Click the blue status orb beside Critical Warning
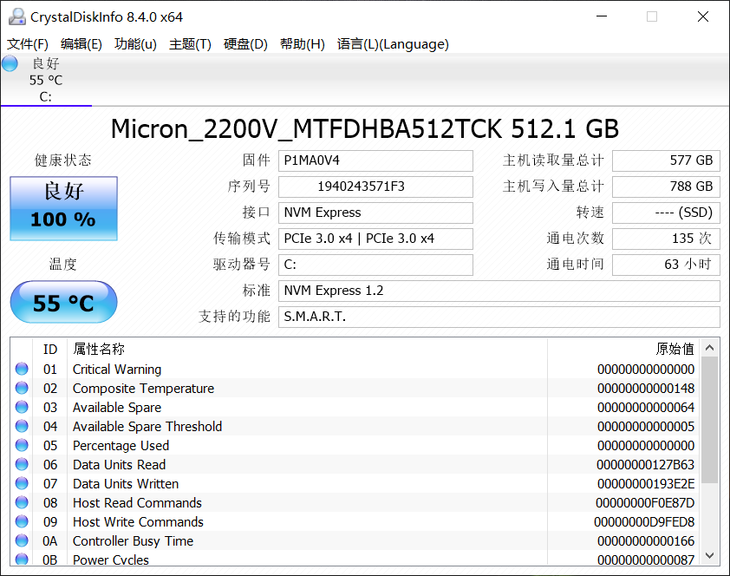Image resolution: width=730 pixels, height=576 pixels. [x=22, y=370]
